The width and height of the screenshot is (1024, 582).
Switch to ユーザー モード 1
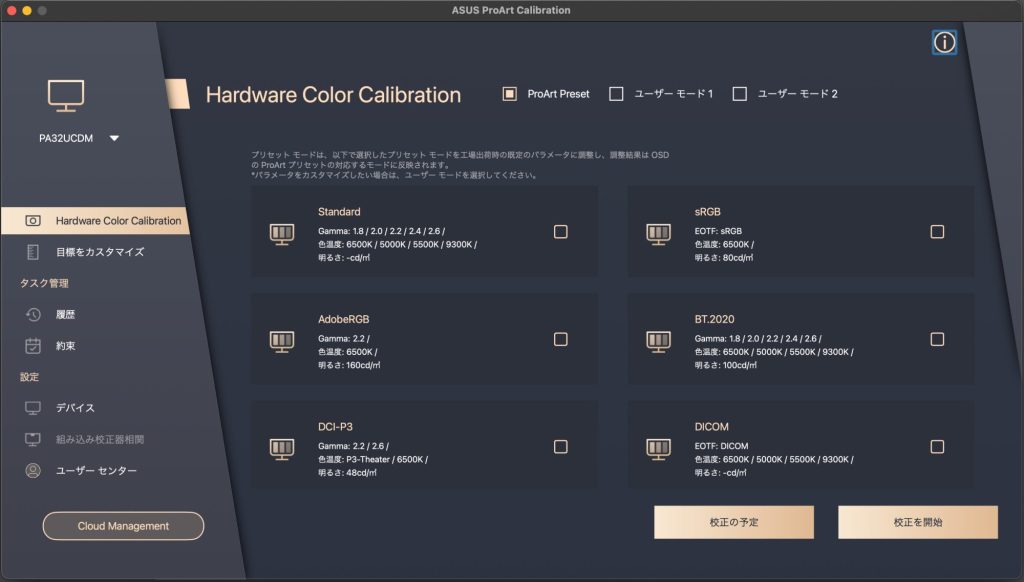pyautogui.click(x=616, y=94)
